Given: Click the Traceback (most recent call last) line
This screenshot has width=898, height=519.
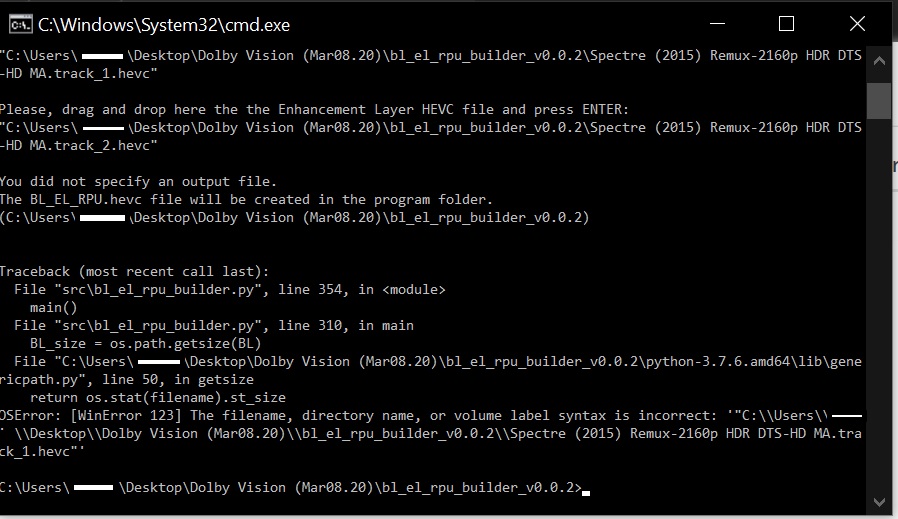Looking at the screenshot, I should coord(135,271).
